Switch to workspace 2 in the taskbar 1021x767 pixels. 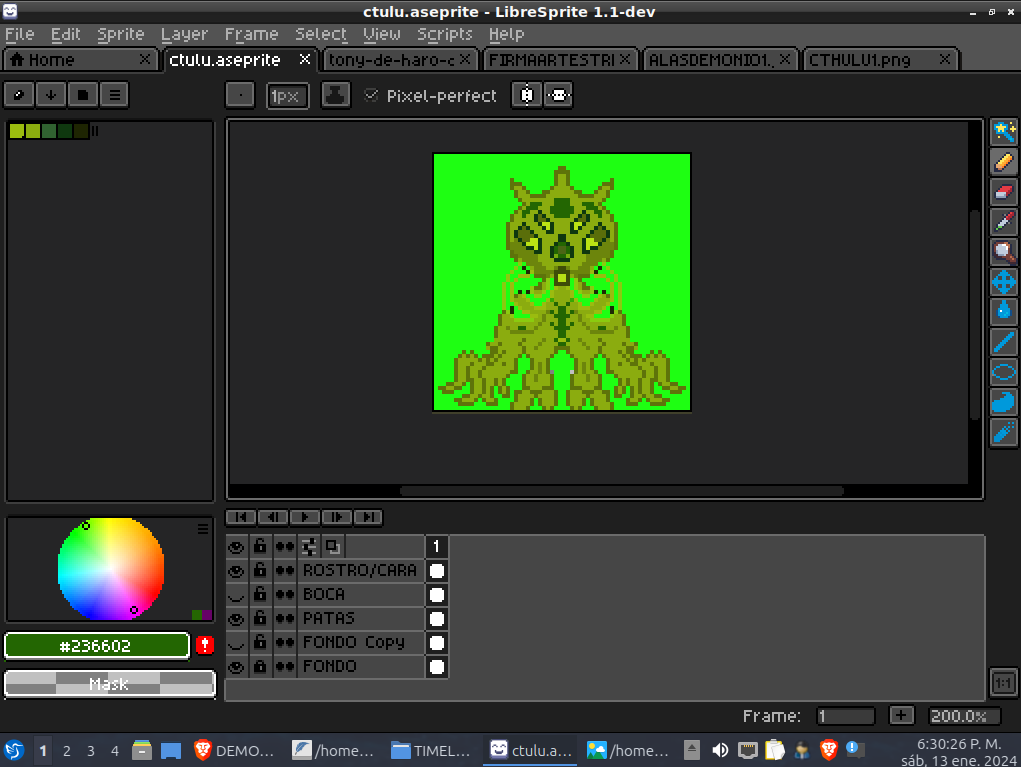(66, 751)
